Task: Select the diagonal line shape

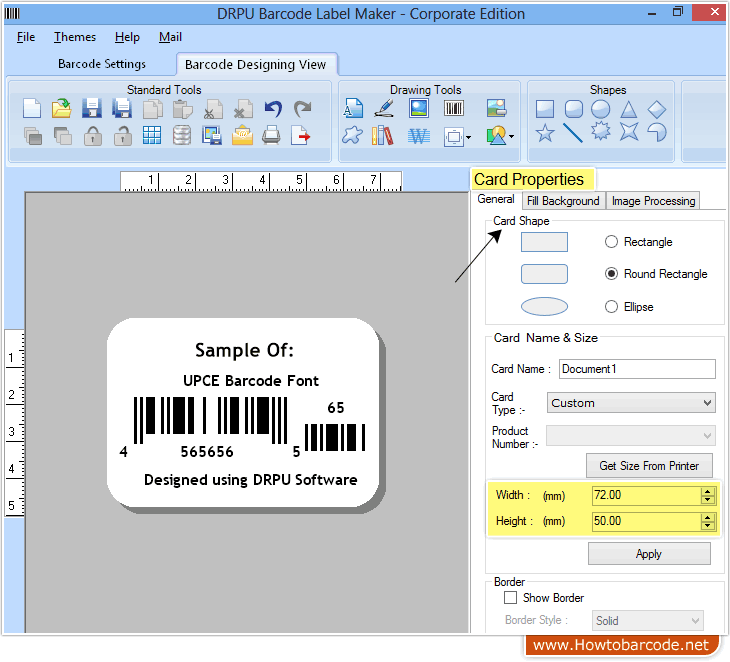Action: click(573, 133)
